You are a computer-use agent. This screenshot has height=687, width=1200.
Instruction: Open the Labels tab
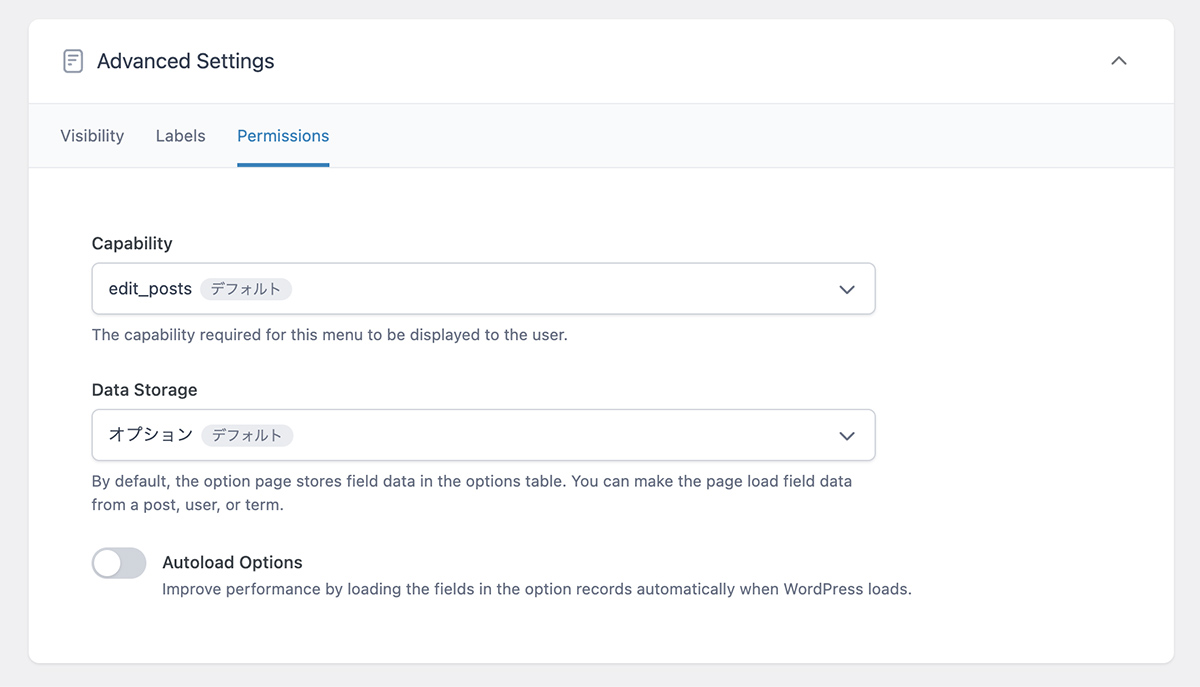pos(180,136)
